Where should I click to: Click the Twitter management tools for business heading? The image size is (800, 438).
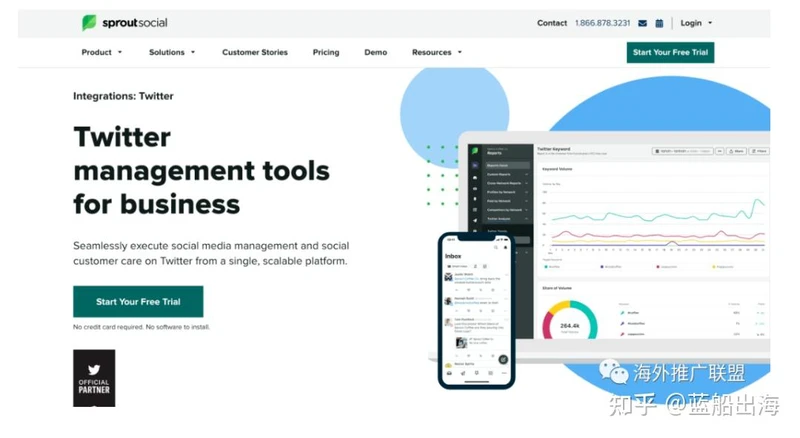click(x=202, y=171)
